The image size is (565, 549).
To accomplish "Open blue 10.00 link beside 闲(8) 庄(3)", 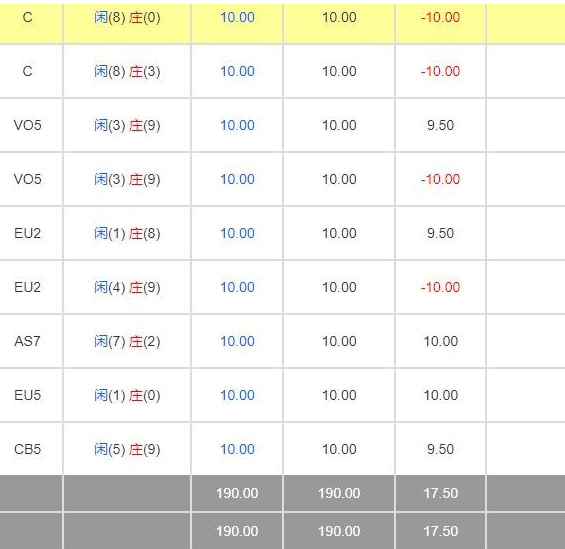I will [237, 71].
